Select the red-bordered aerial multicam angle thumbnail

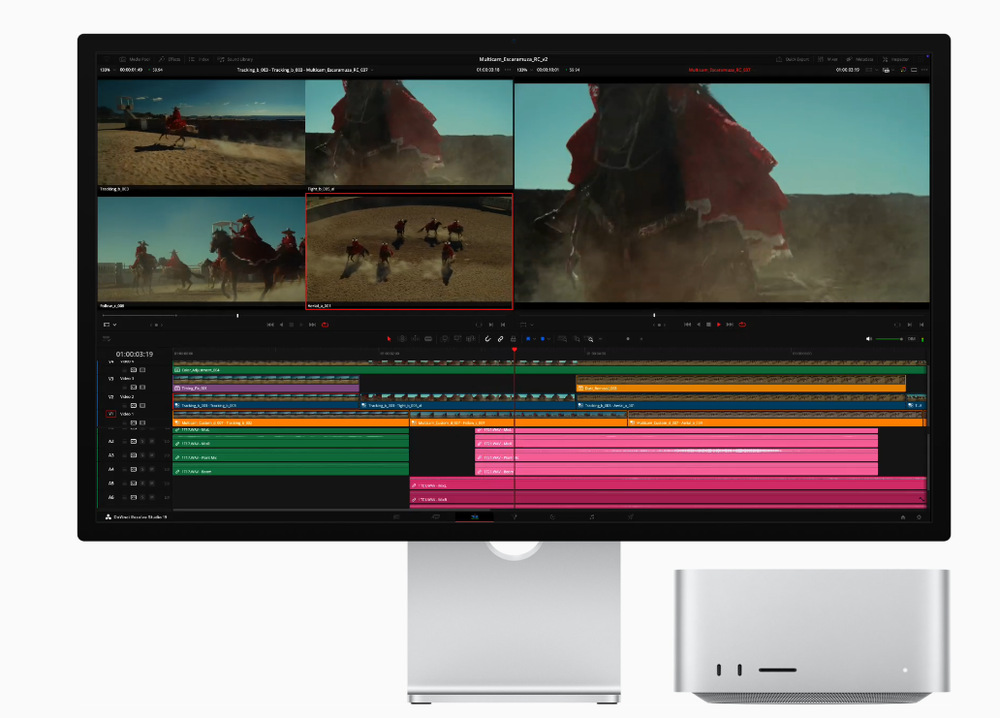408,251
